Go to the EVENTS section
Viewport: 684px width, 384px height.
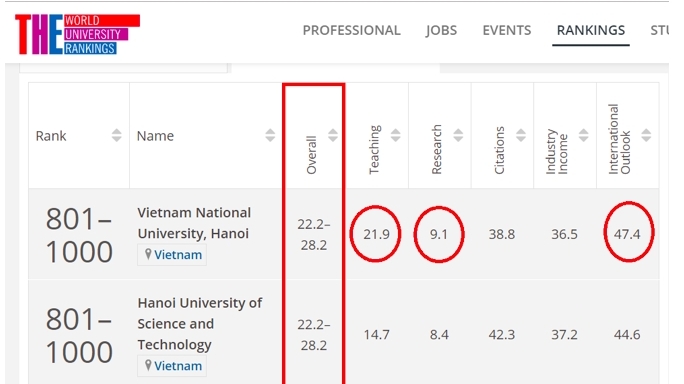(x=507, y=30)
